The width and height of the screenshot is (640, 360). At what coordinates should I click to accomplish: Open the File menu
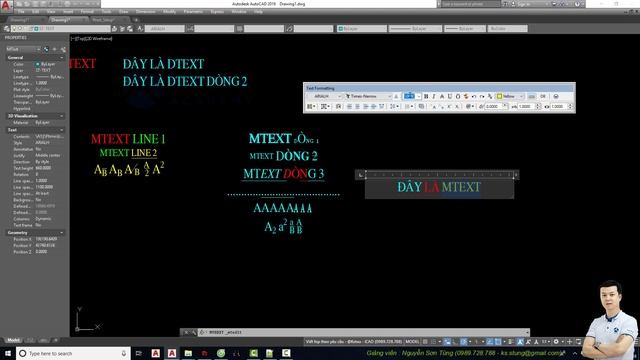(x=21, y=12)
